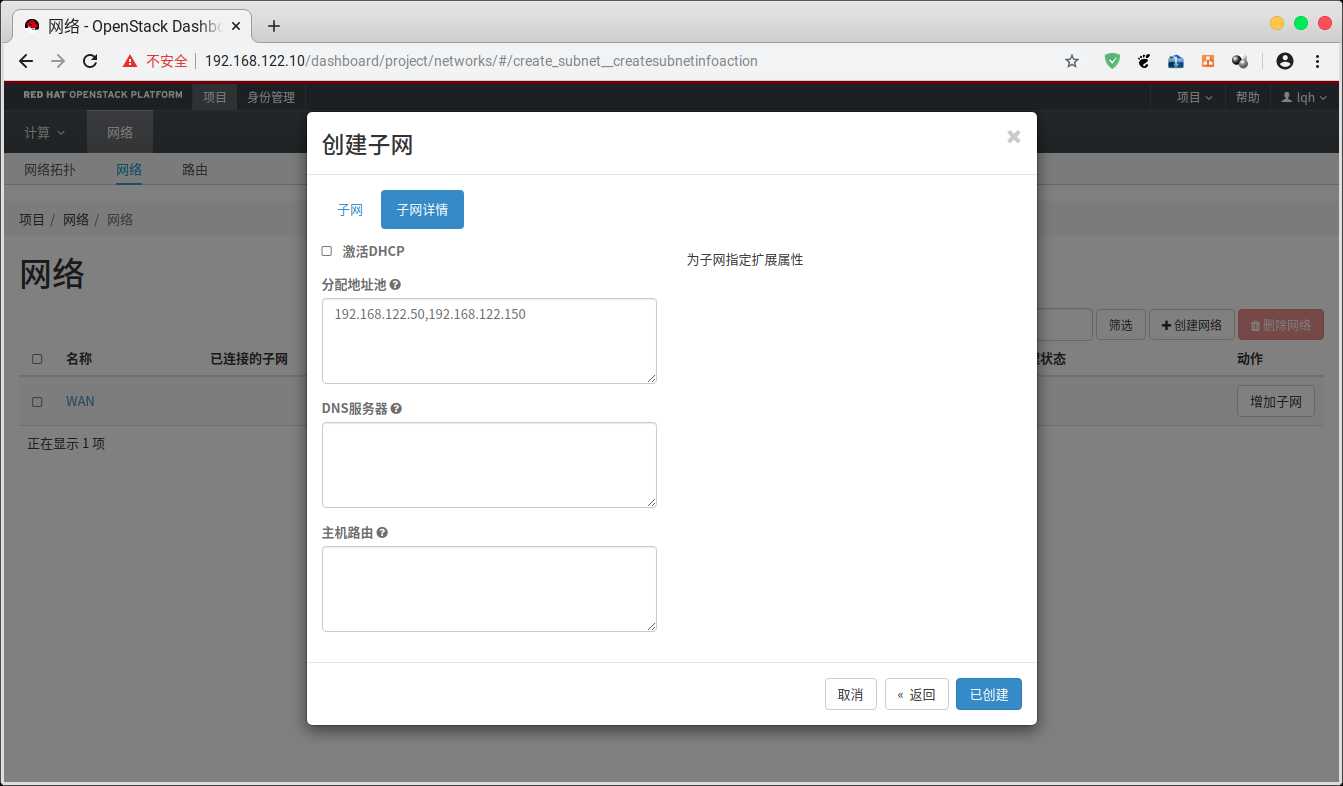Open the 路由 sub-tab
Screen dimensions: 1343x786
[195, 170]
